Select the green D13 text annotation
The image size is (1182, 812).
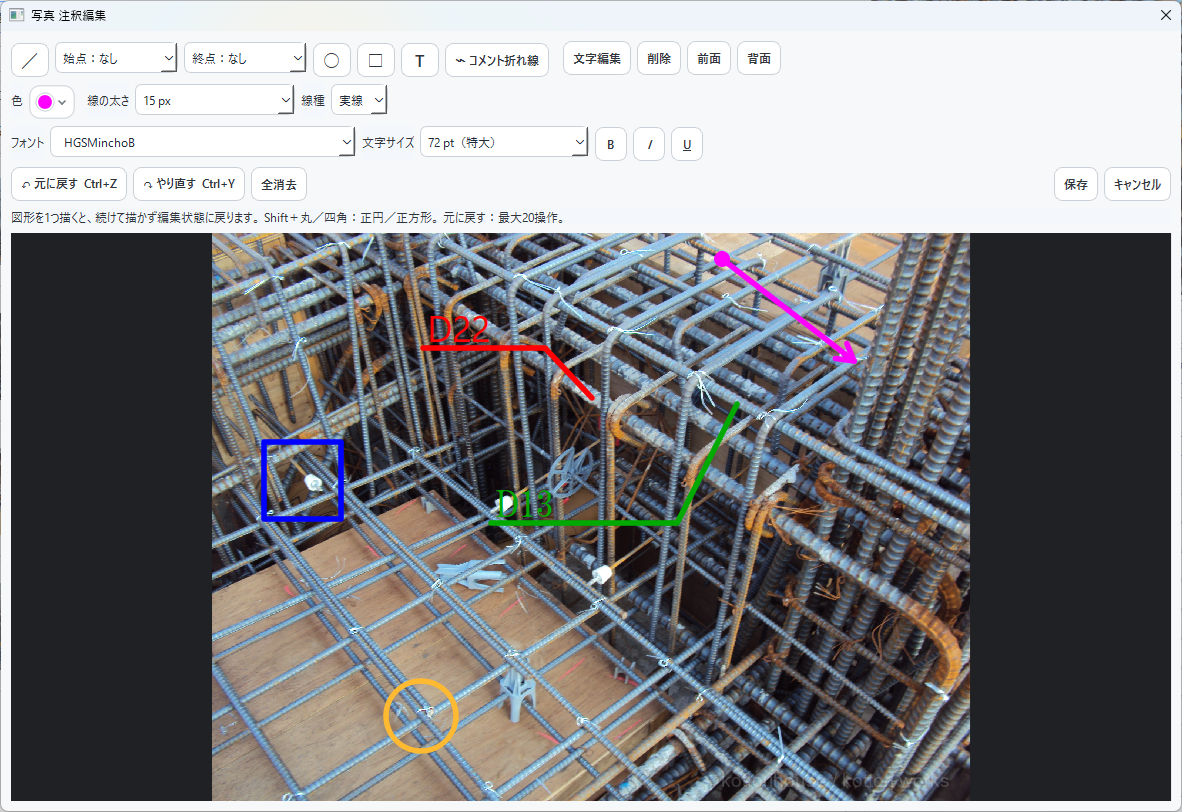coord(525,504)
